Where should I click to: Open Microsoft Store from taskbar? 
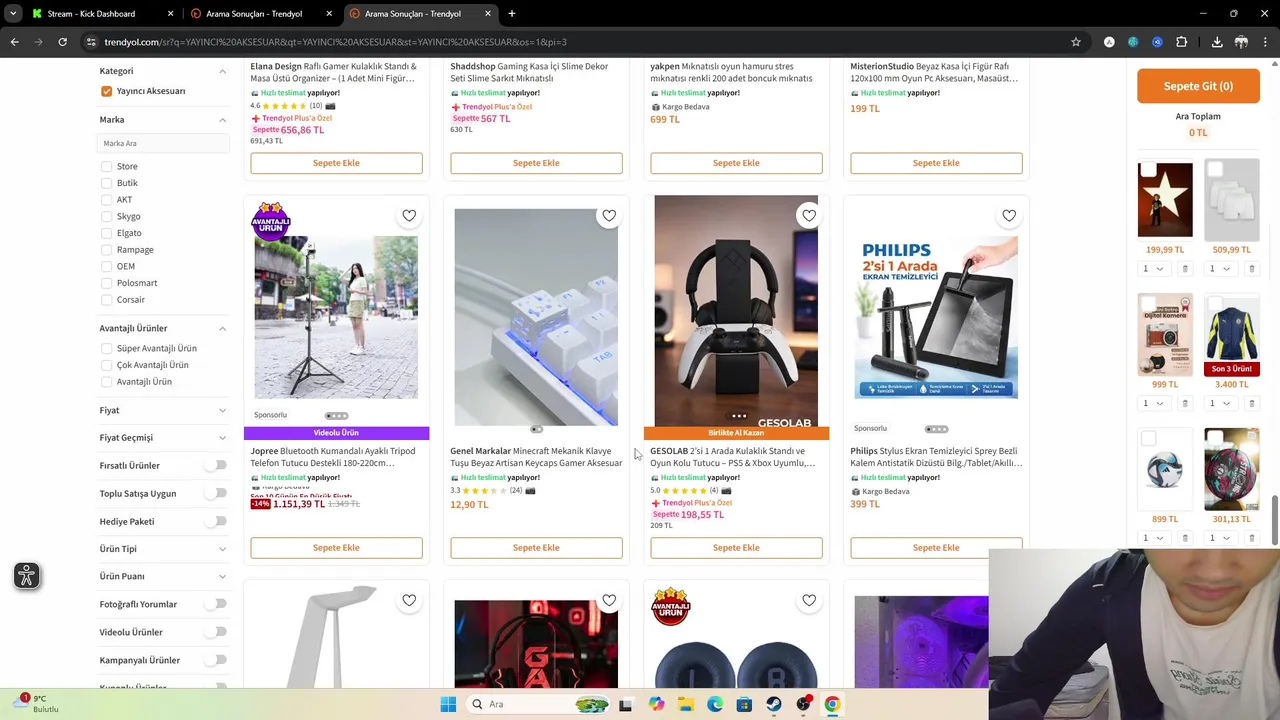(x=744, y=704)
